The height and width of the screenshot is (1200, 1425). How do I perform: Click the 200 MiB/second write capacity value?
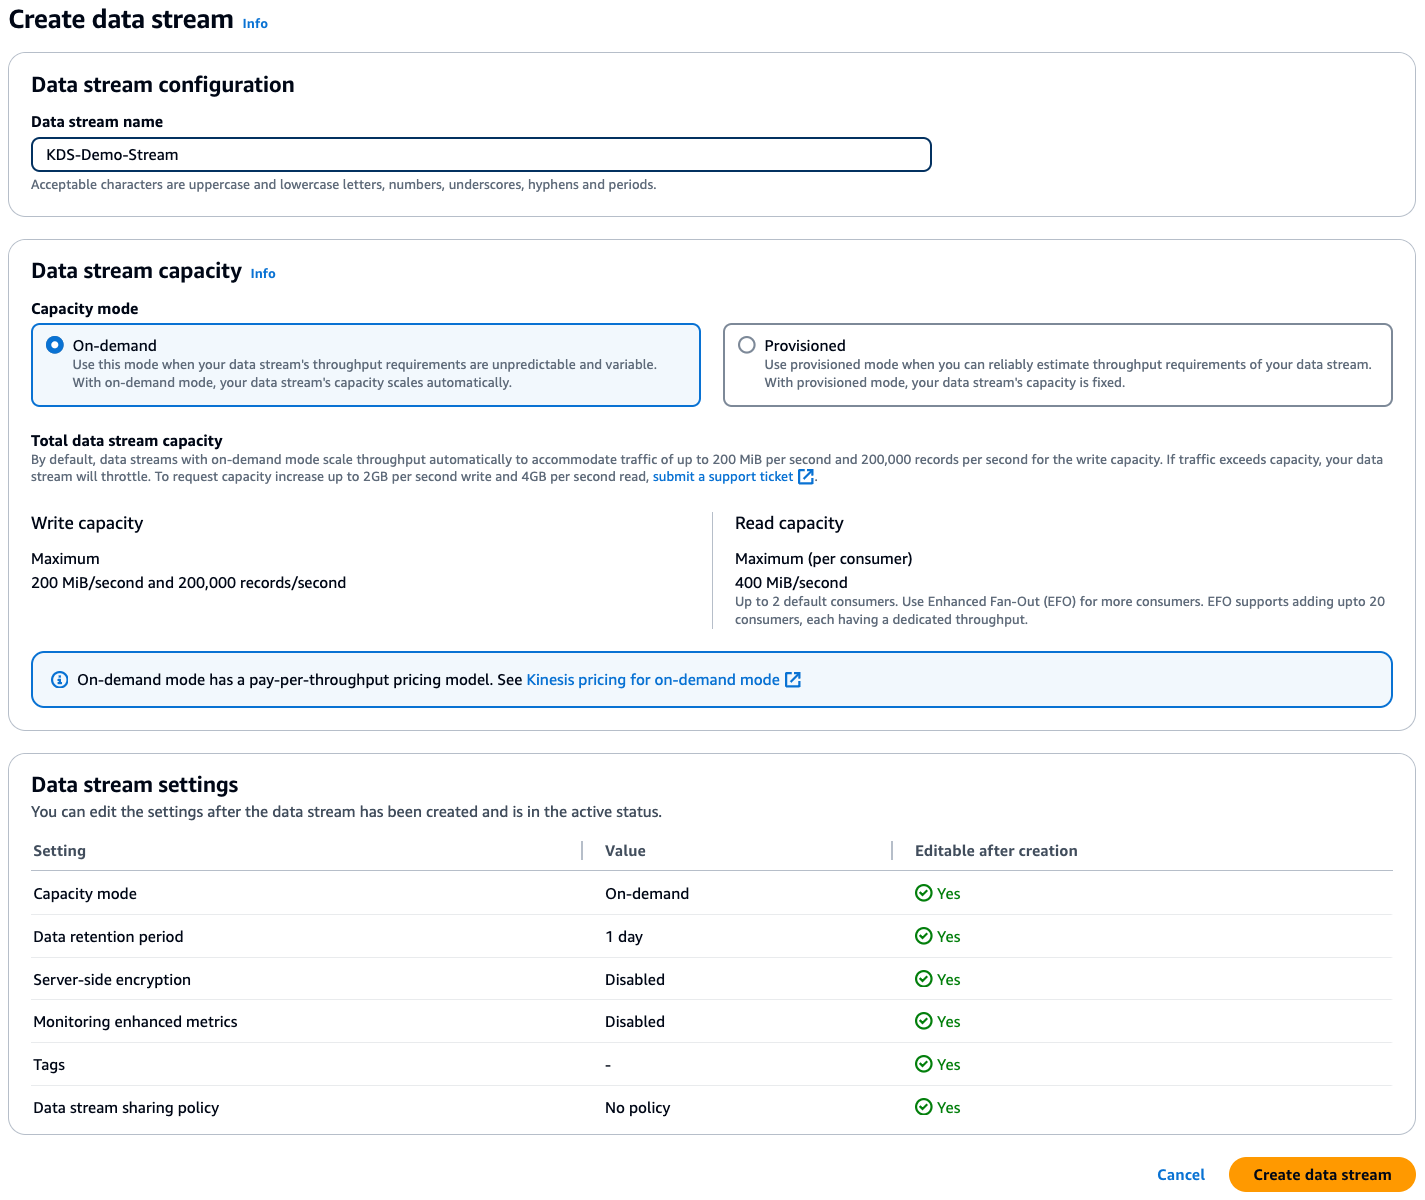[x=189, y=583]
